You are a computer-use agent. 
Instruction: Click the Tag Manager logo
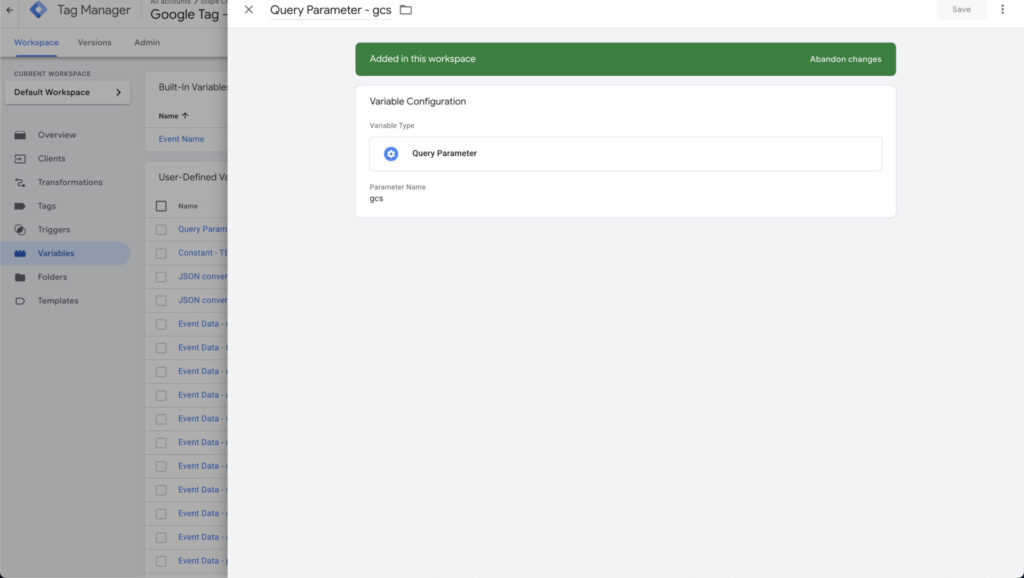point(38,10)
